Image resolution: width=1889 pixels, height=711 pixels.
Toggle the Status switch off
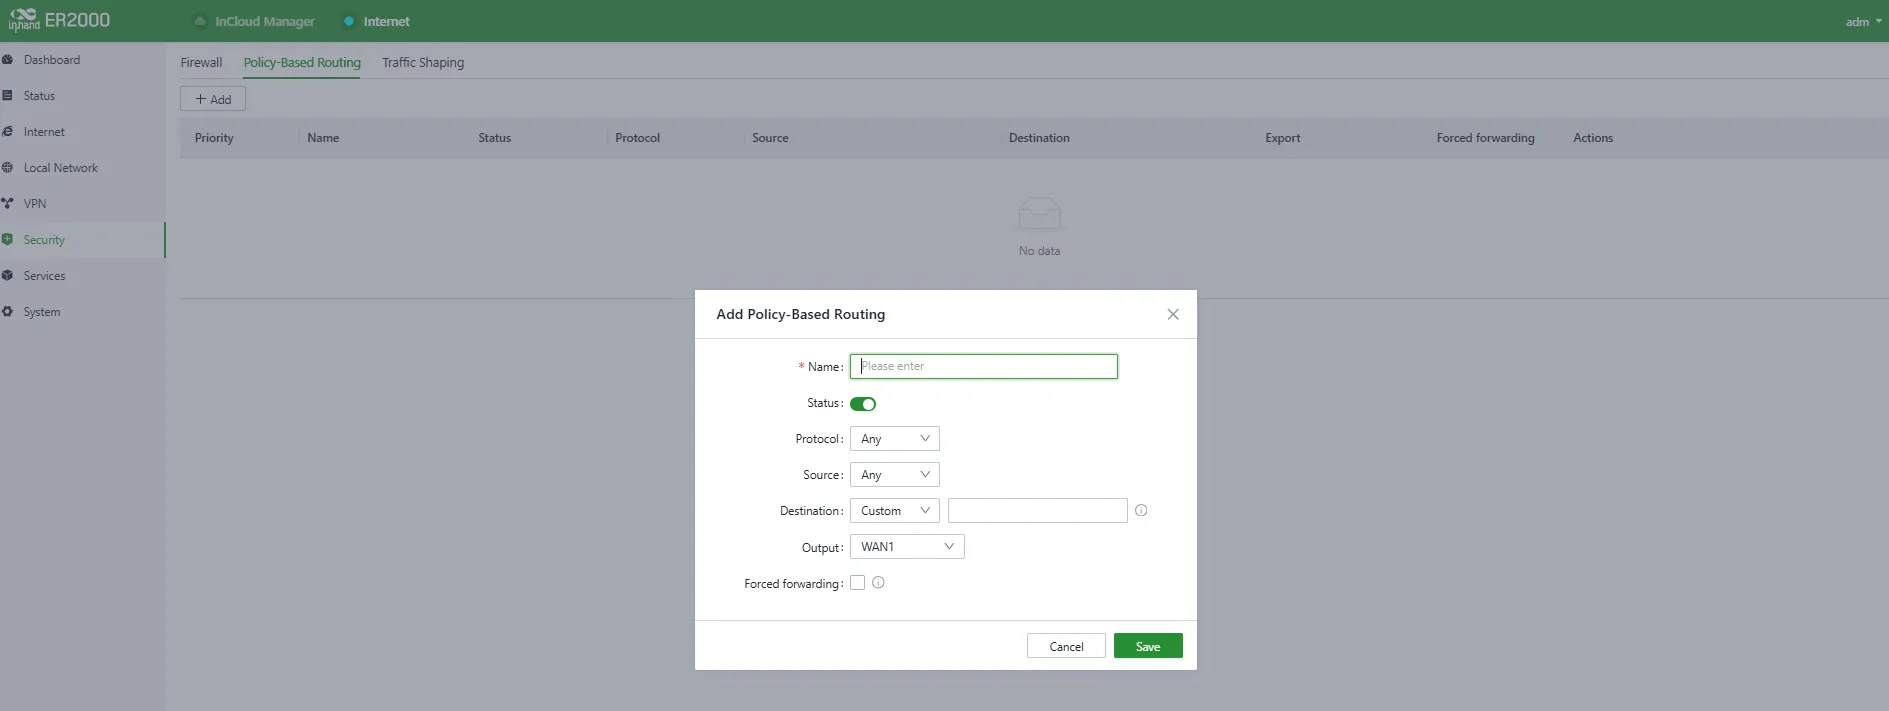pyautogui.click(x=863, y=404)
